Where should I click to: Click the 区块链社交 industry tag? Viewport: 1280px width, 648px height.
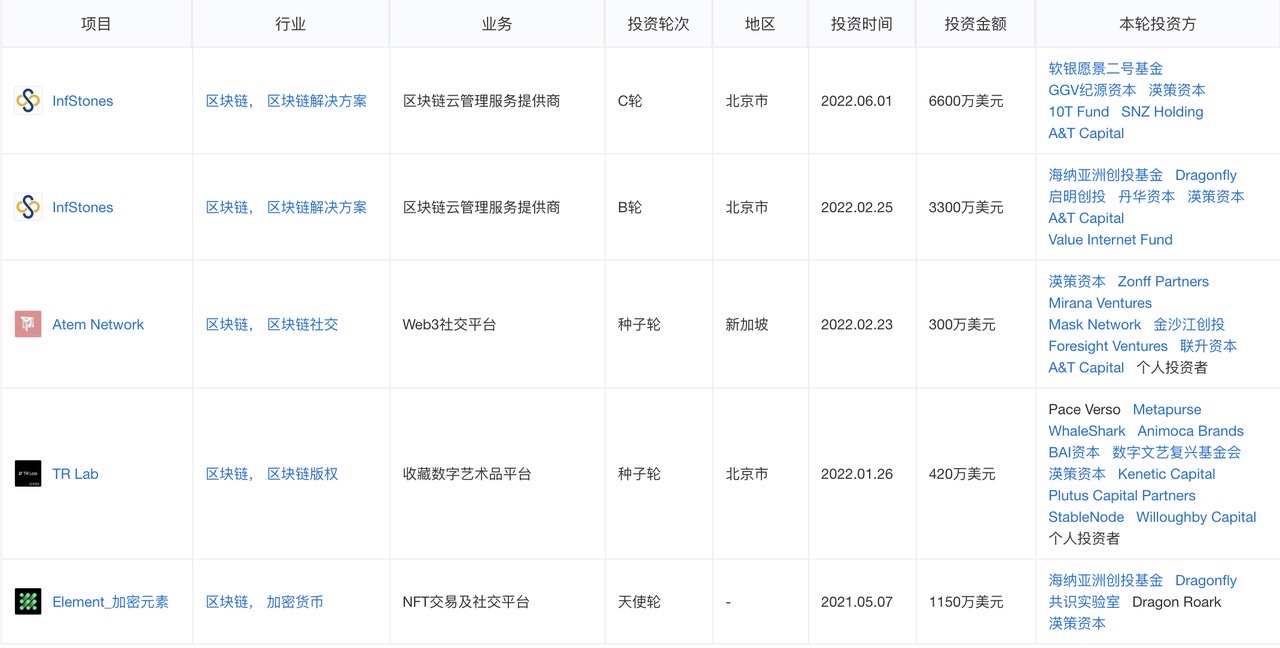coord(302,324)
